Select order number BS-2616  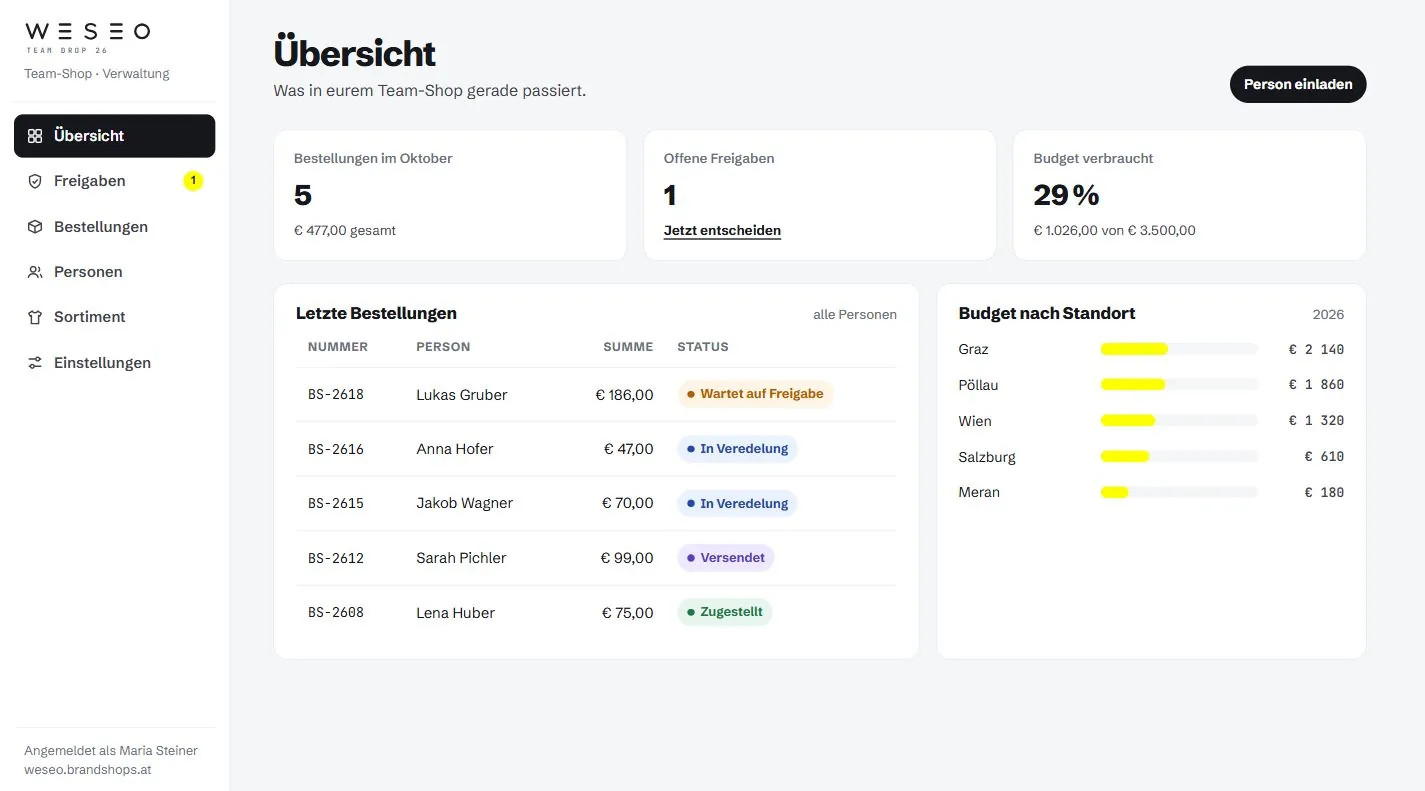pos(336,449)
